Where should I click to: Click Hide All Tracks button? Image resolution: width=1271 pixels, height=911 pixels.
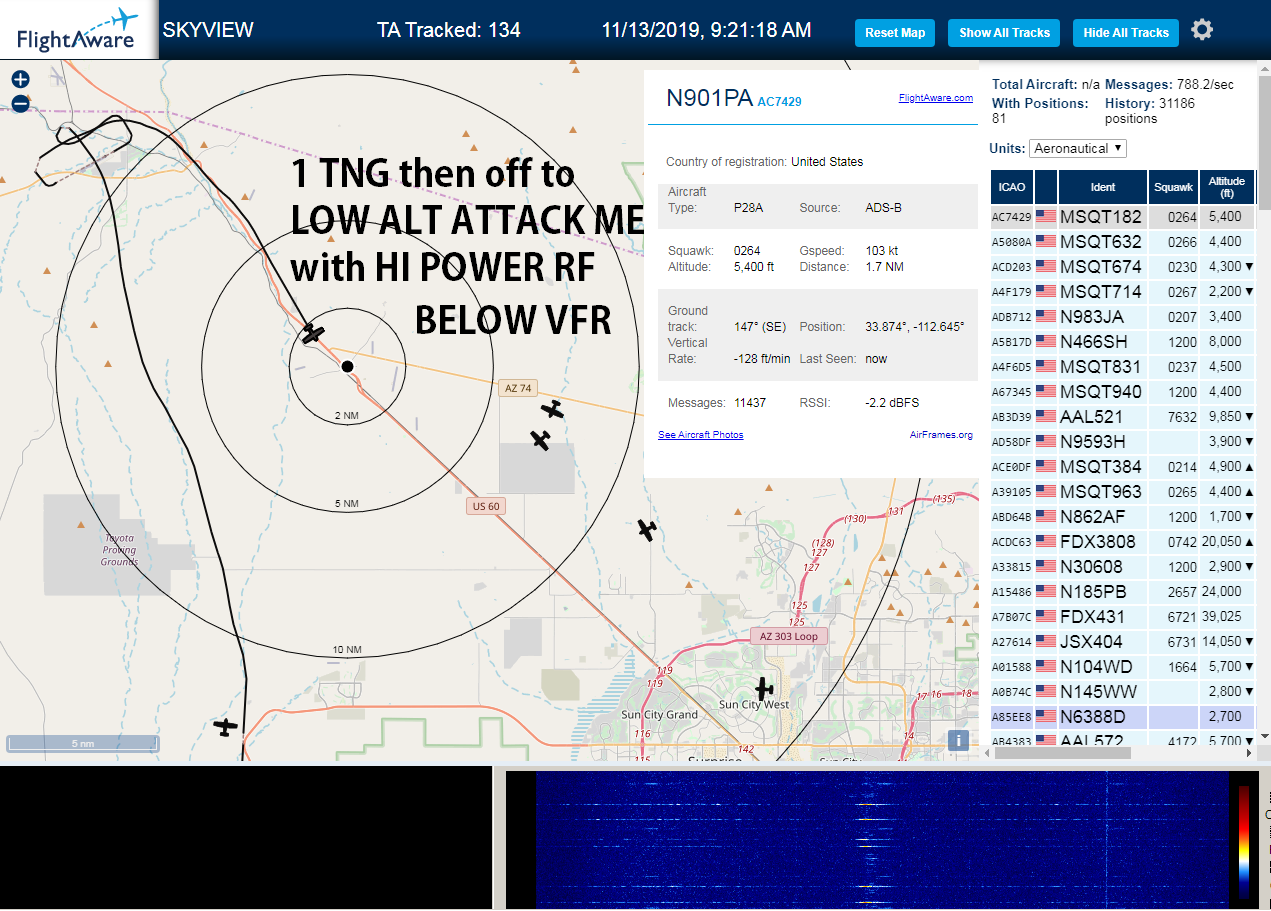[x=1126, y=32]
